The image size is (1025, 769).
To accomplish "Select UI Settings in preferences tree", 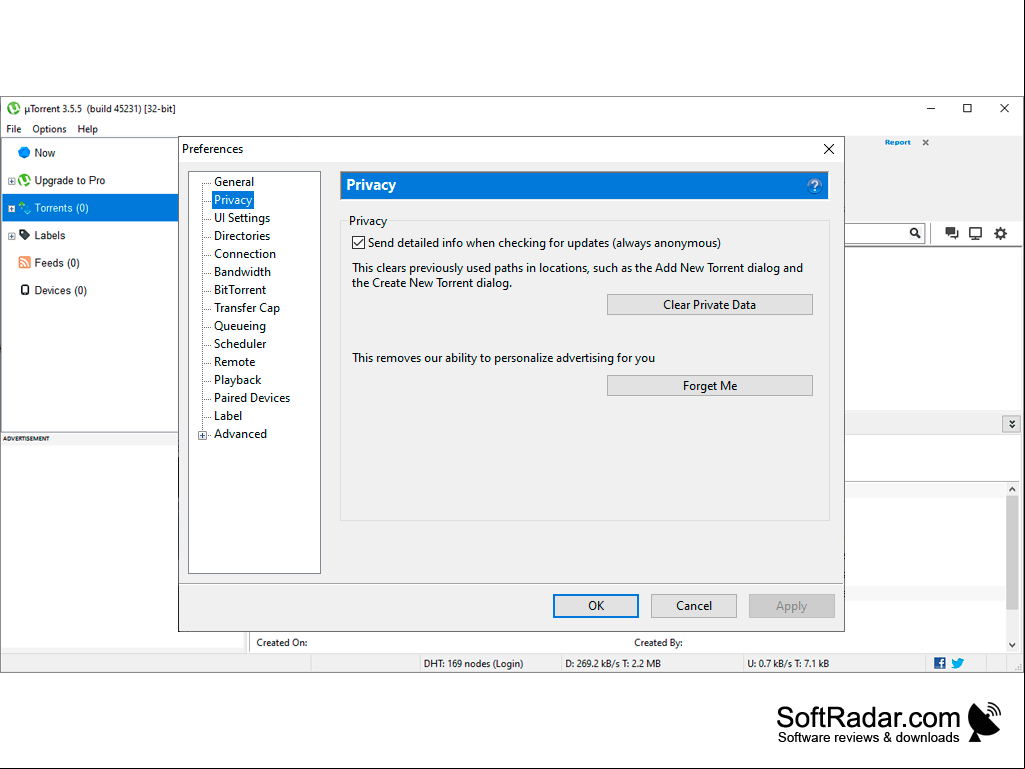I will (242, 218).
